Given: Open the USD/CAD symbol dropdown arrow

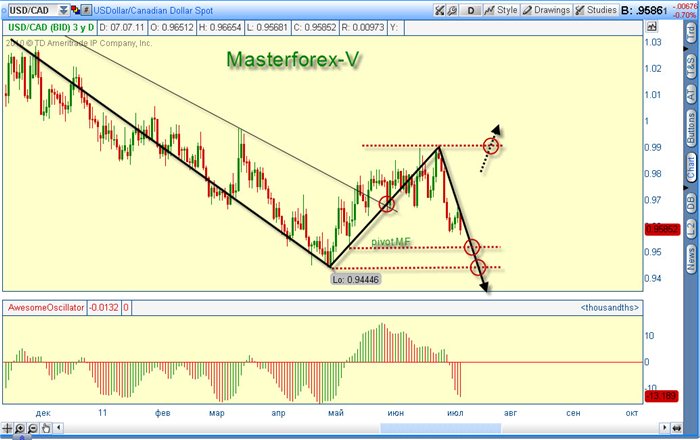Looking at the screenshot, I should pos(64,10).
